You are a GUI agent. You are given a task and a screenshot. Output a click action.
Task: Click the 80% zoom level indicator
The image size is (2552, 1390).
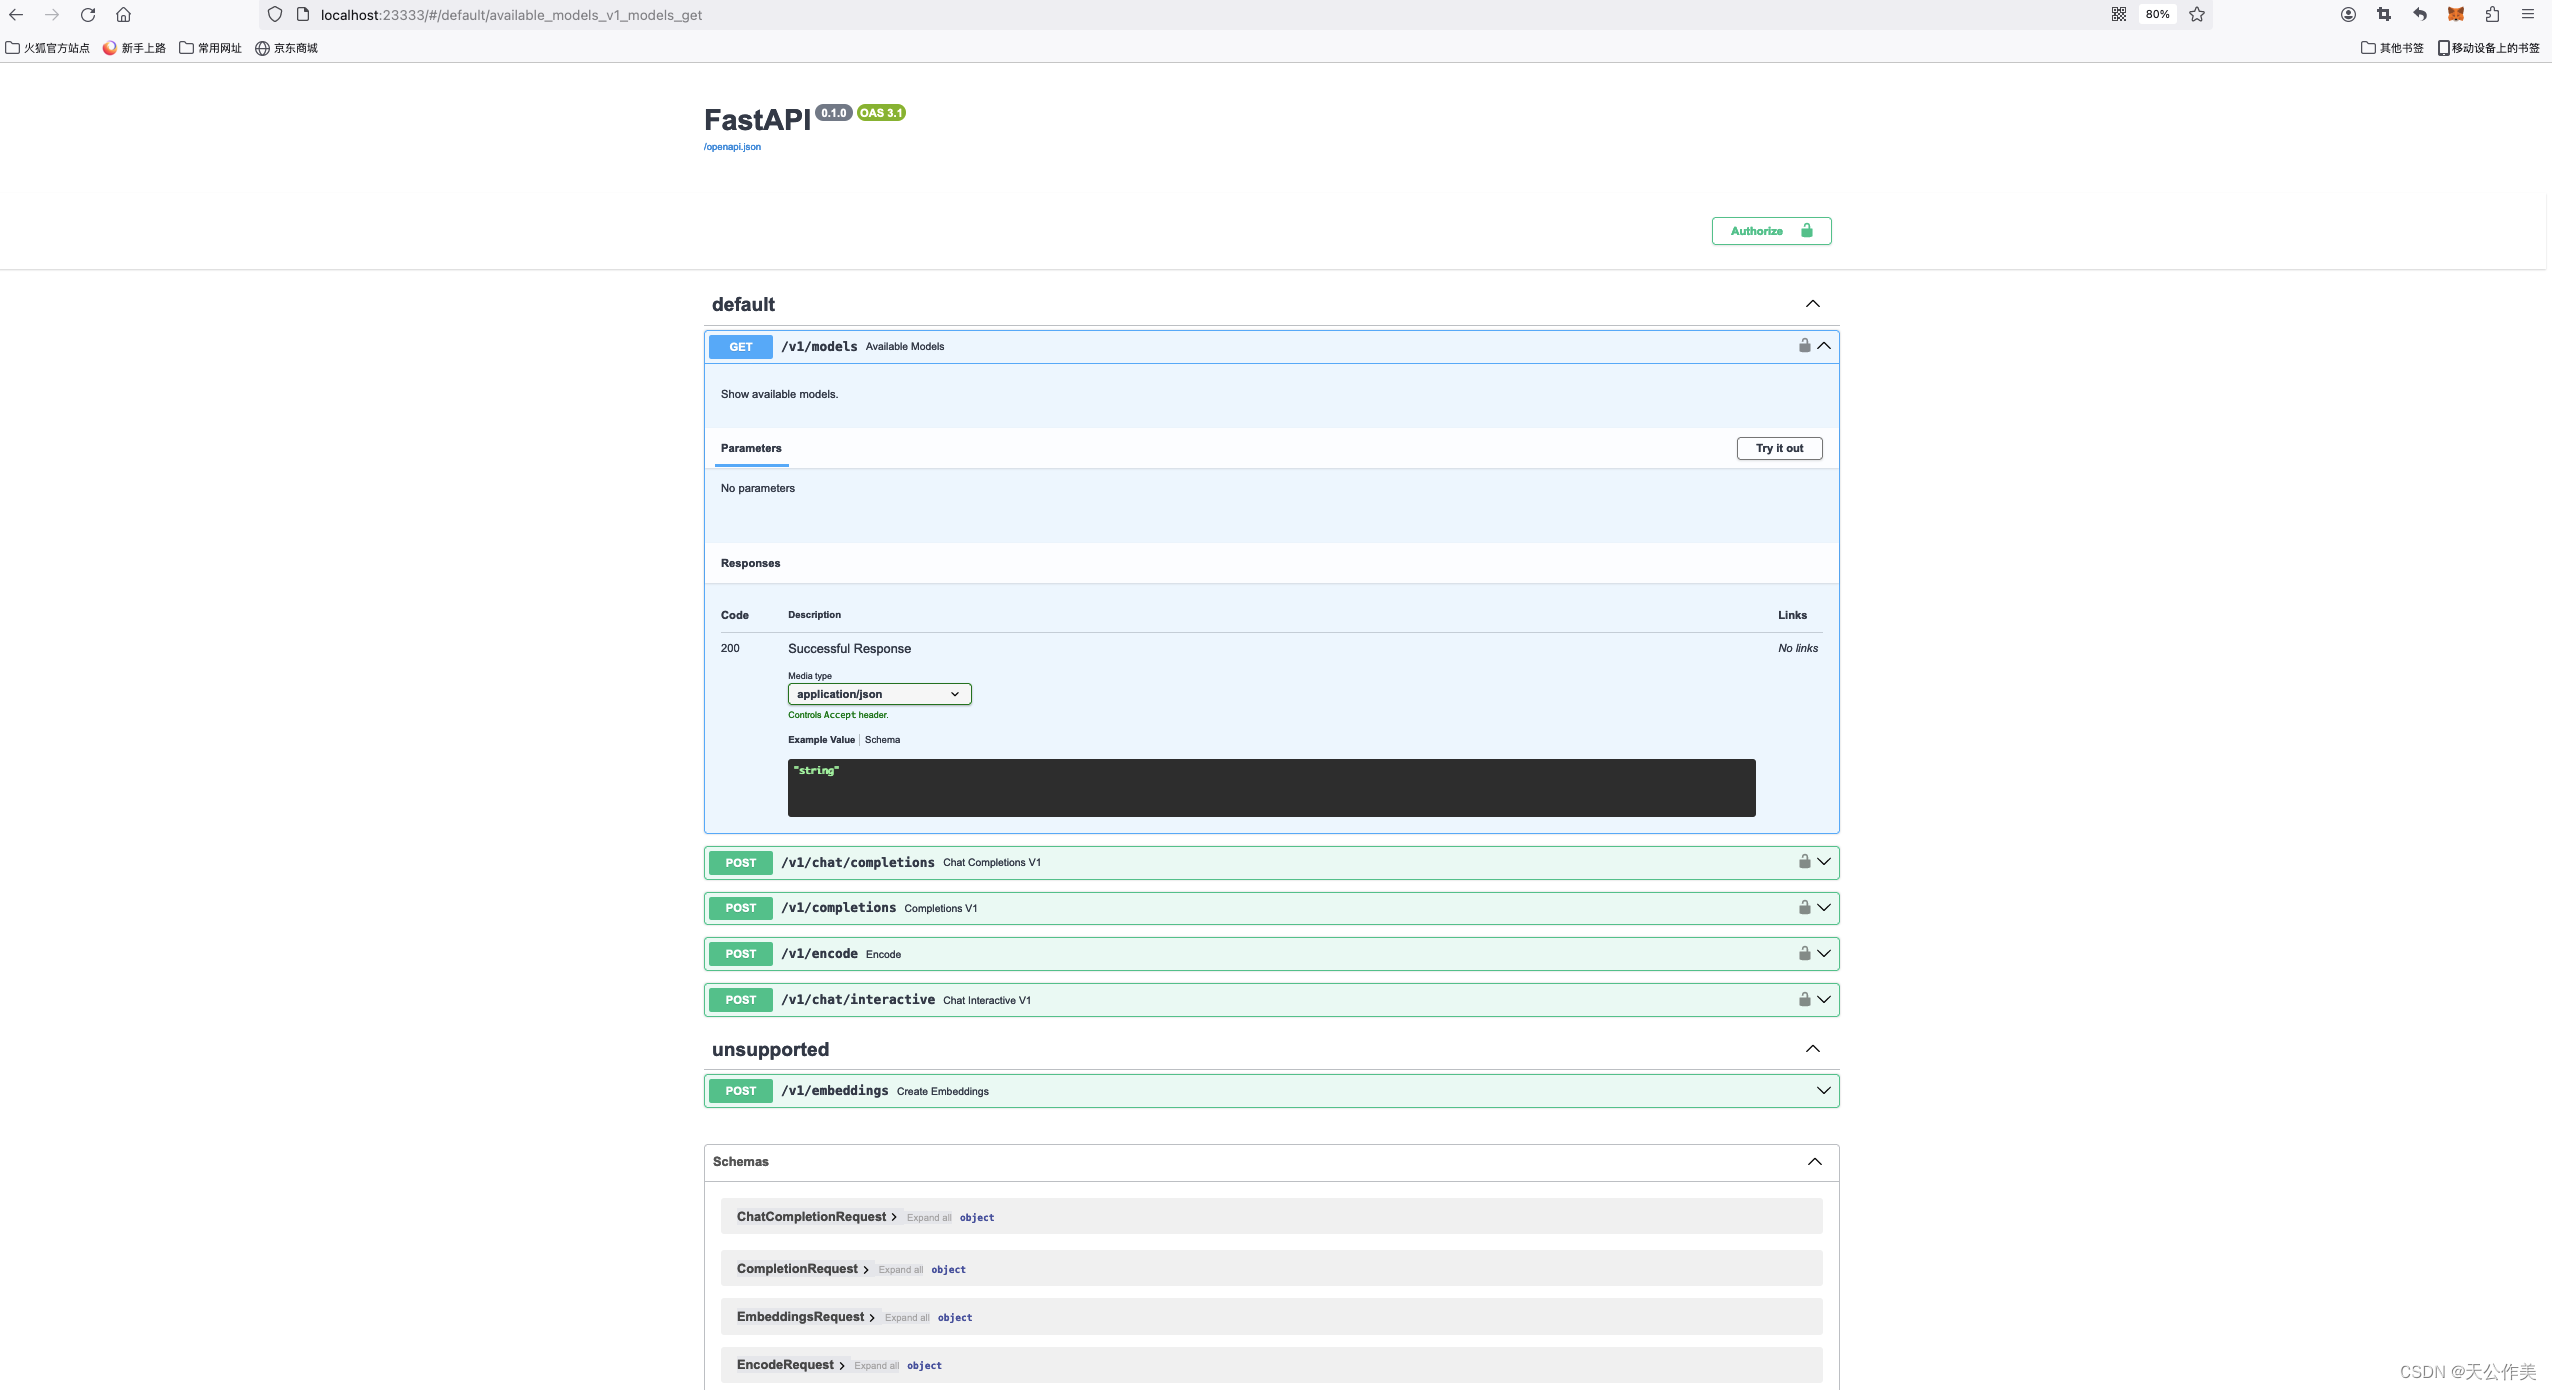click(2157, 14)
